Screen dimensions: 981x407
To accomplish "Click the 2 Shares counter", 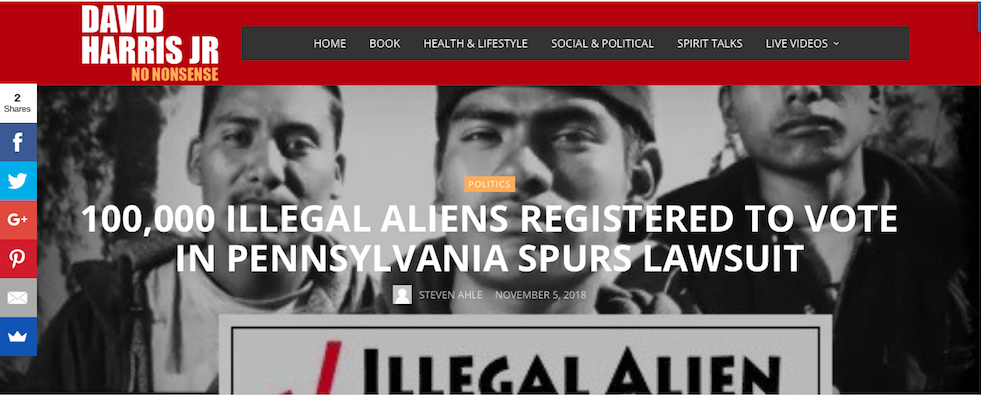I will 18,103.
